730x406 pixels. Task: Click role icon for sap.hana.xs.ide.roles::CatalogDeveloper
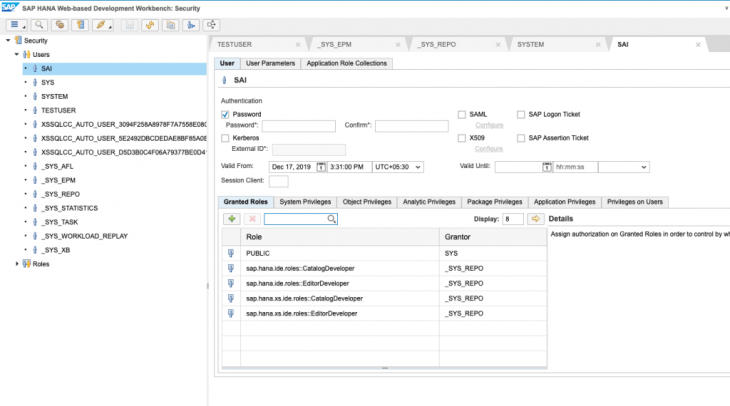[x=231, y=298]
